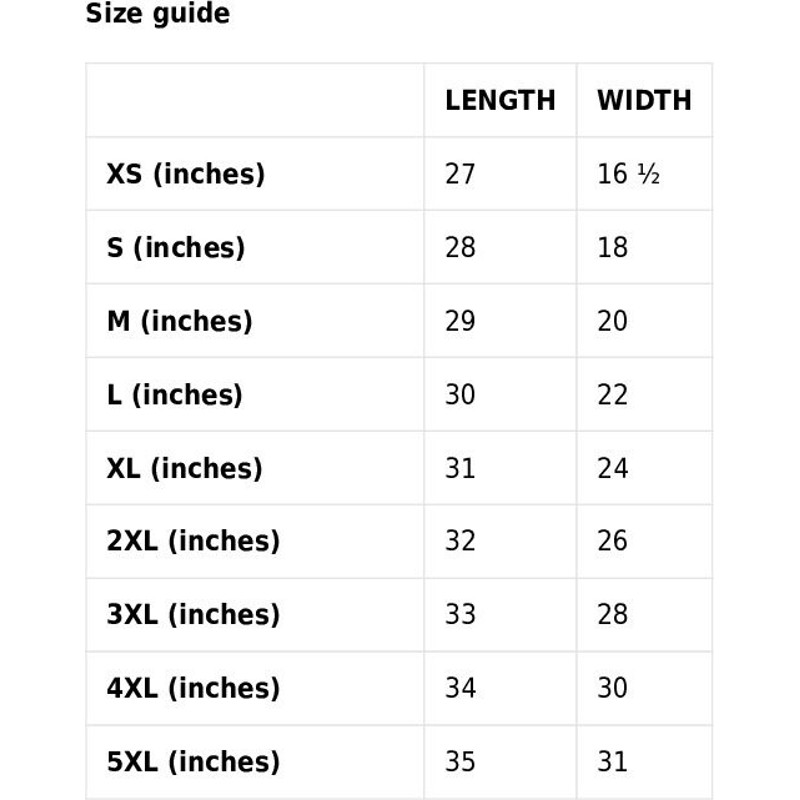This screenshot has height=800, width=800.
Task: Select the 5XL (inches) row label
Action: [193, 761]
